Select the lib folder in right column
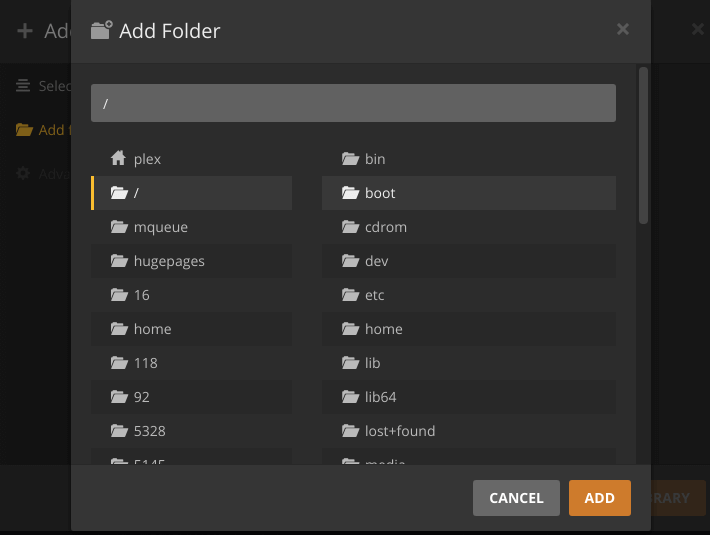Screen dimensions: 710x535 tap(372, 363)
